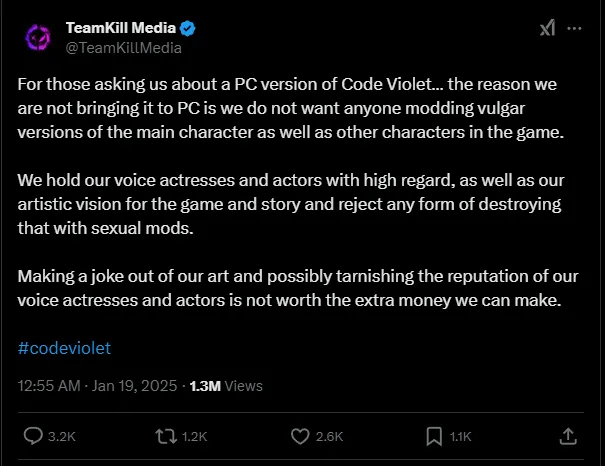This screenshot has height=466, width=605.
Task: Click the 1.2K repost count
Action: click(194, 437)
